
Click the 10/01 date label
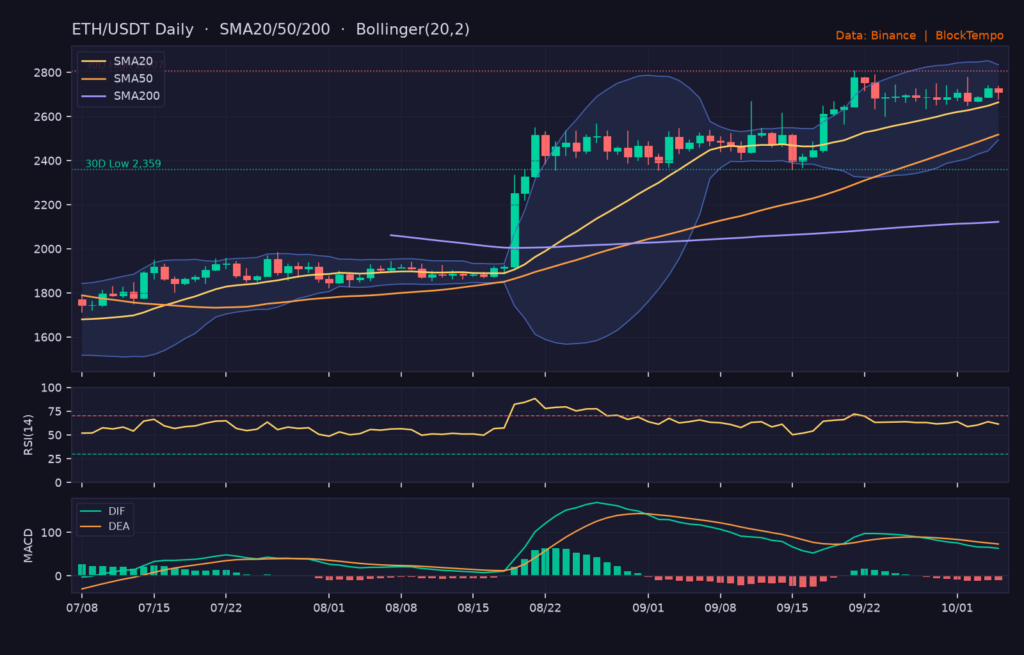tap(957, 608)
